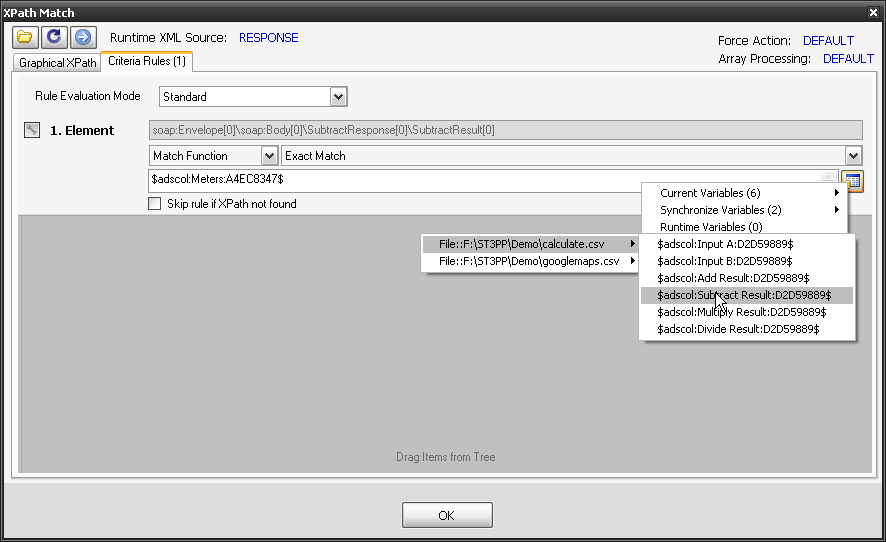The image size is (886, 542).
Task: Expand the Match Function dropdown
Action: coord(270,155)
